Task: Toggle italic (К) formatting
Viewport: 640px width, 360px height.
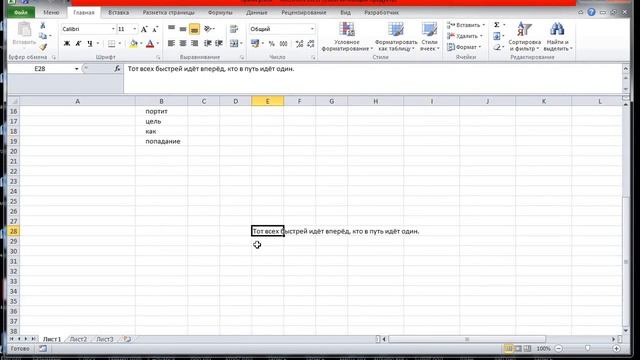Action: pyautogui.click(x=78, y=43)
